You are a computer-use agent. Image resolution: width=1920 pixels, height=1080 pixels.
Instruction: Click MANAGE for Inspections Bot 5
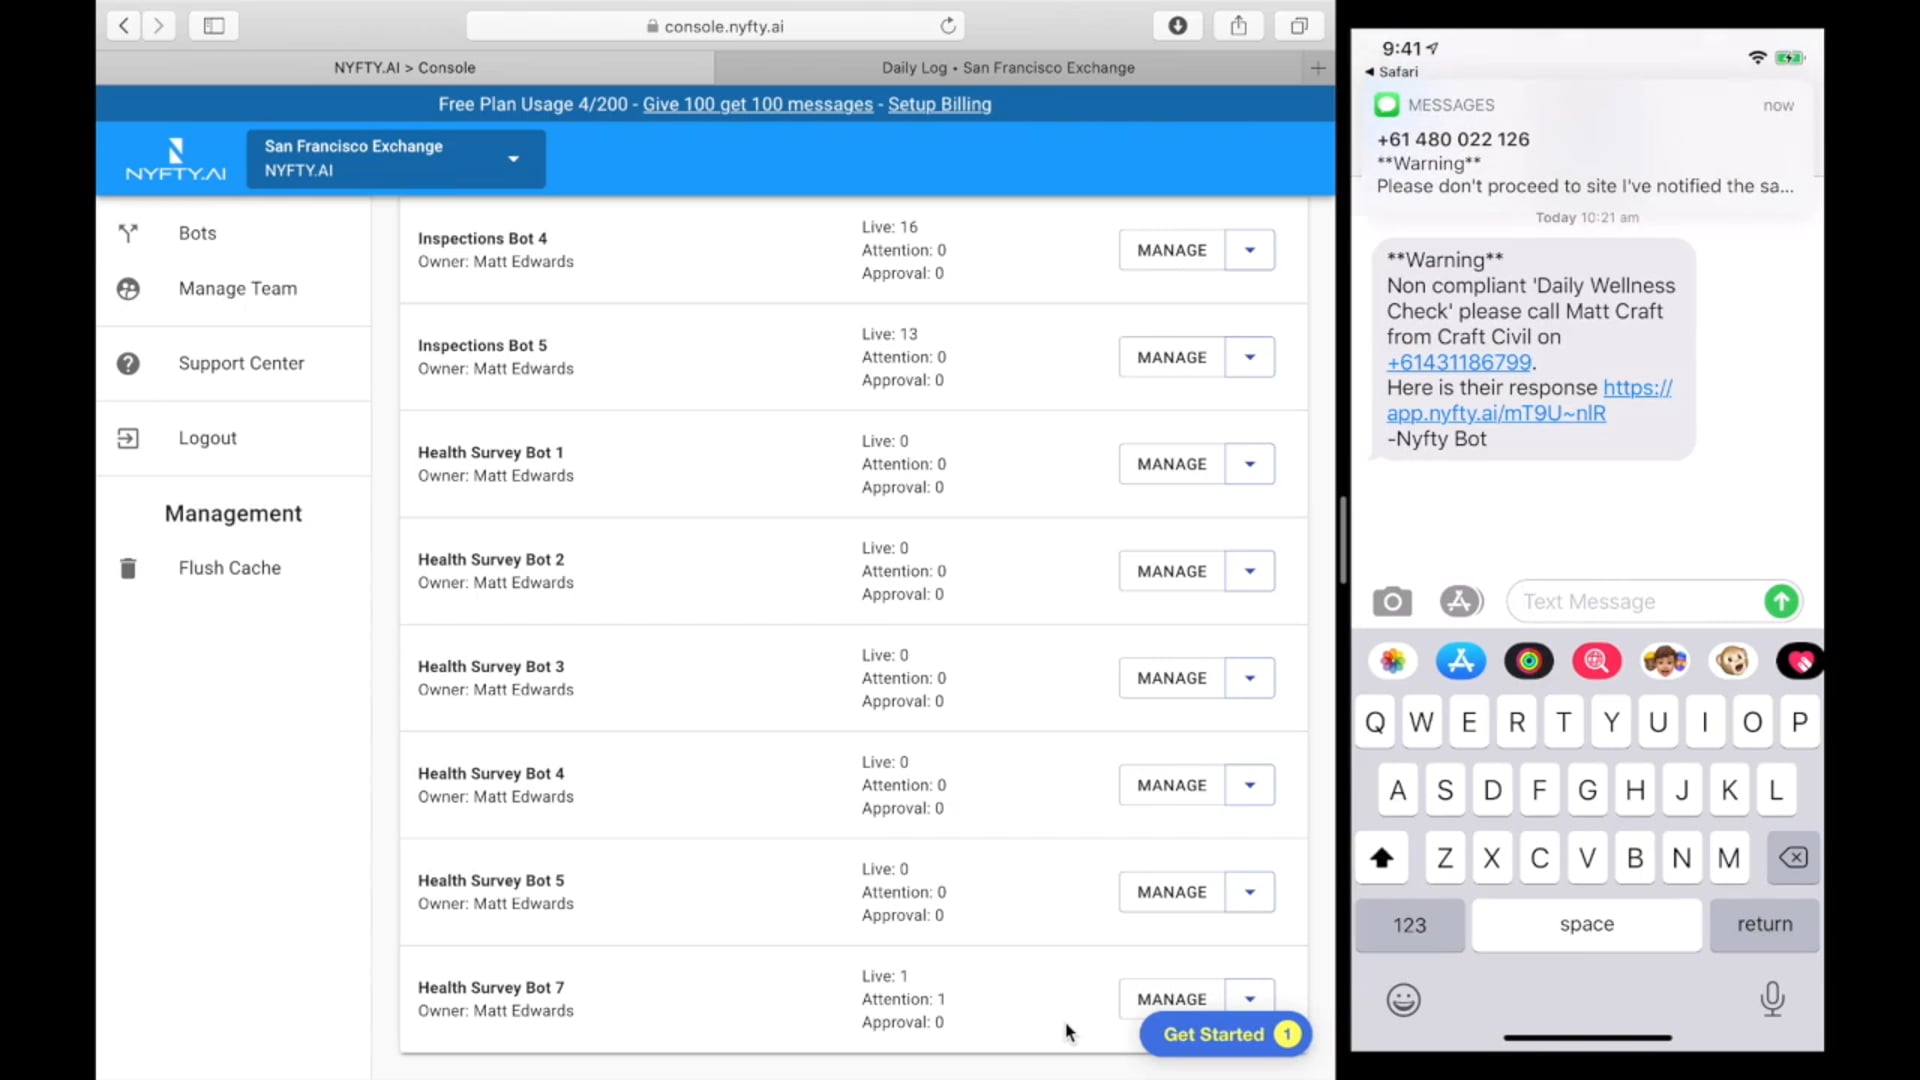[x=1172, y=357]
